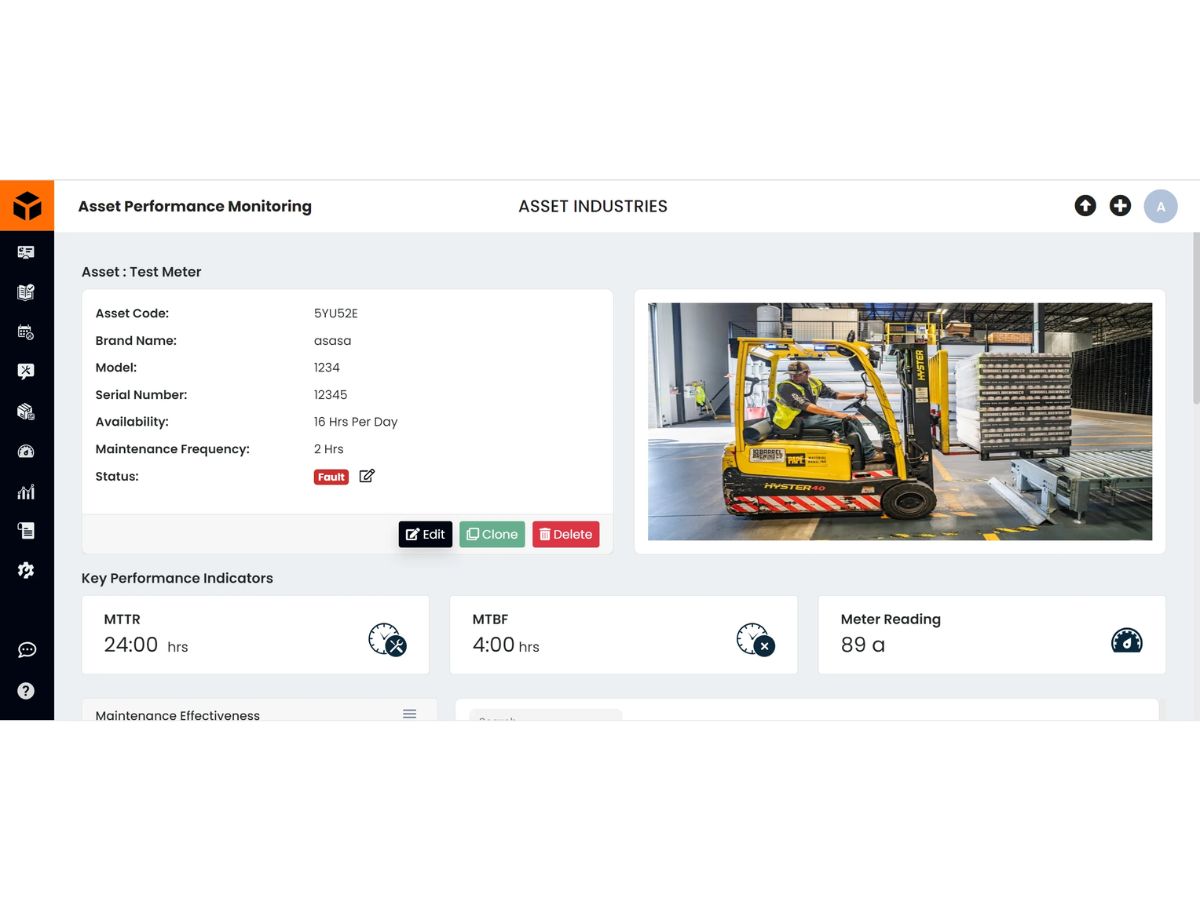Click the 'ASSET INDUSTRIES' header text
1200x900 pixels.
click(593, 206)
